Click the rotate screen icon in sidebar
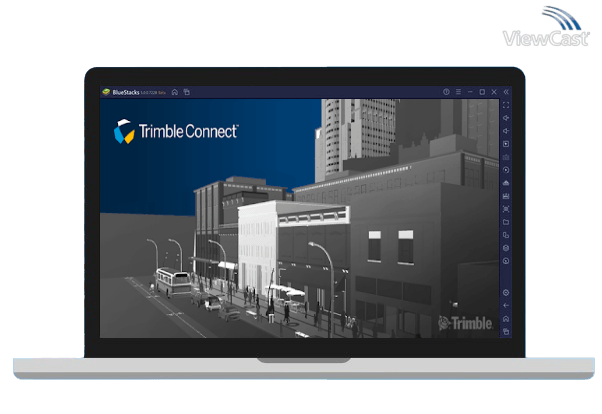Screen dimensions: 602x414 pos(506,235)
